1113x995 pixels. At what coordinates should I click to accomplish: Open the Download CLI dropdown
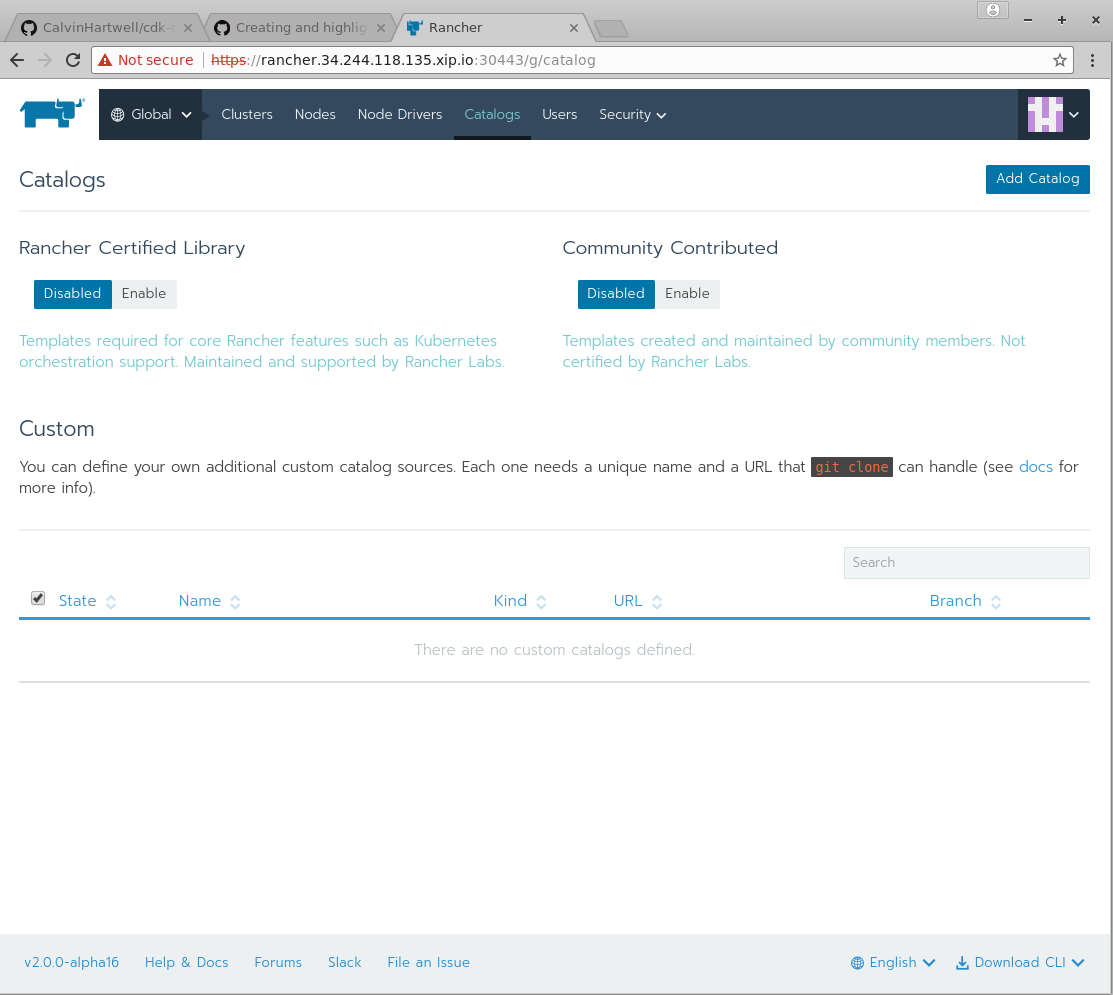pyautogui.click(x=1020, y=962)
